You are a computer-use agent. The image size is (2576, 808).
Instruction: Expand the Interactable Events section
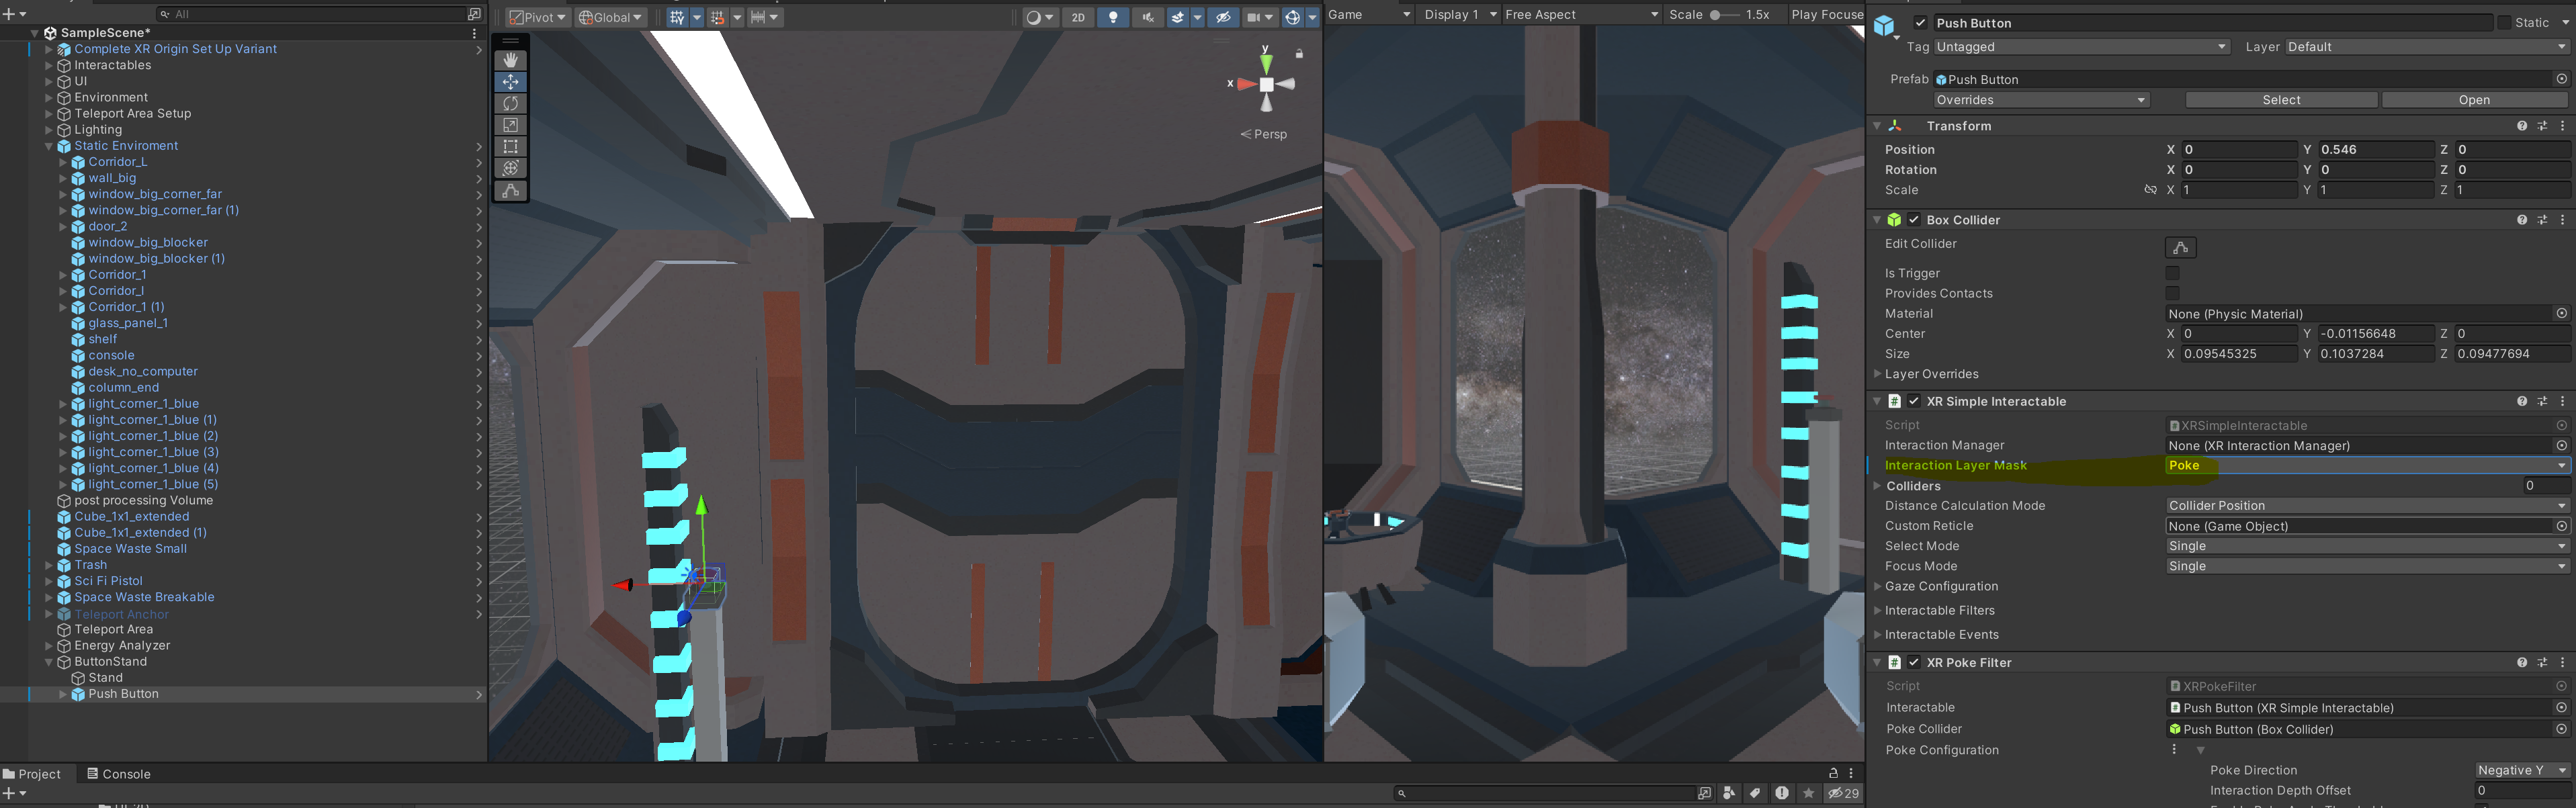[1878, 634]
